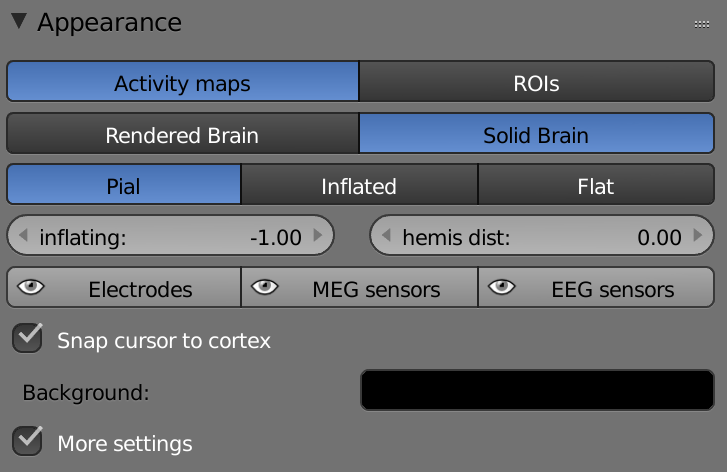Increase inflating value with right arrow
The image size is (727, 472).
point(318,235)
